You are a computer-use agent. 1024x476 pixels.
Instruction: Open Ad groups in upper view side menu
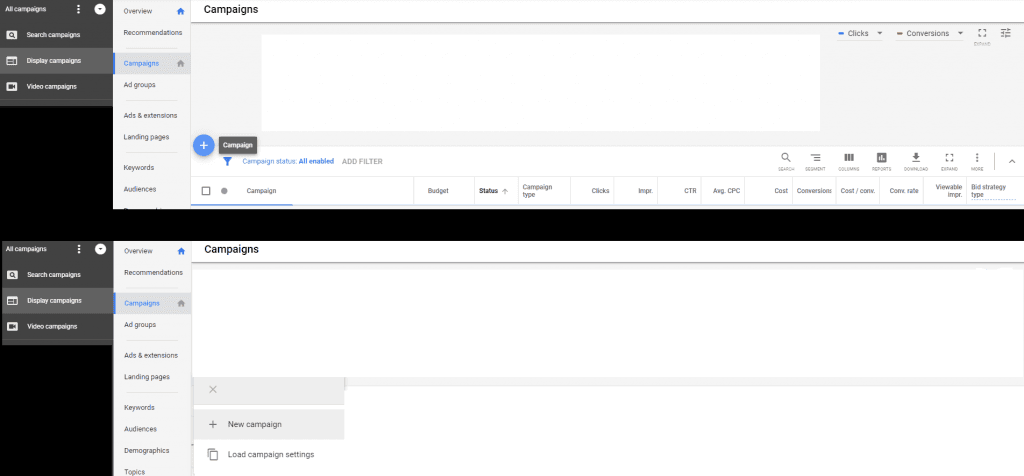[139, 85]
